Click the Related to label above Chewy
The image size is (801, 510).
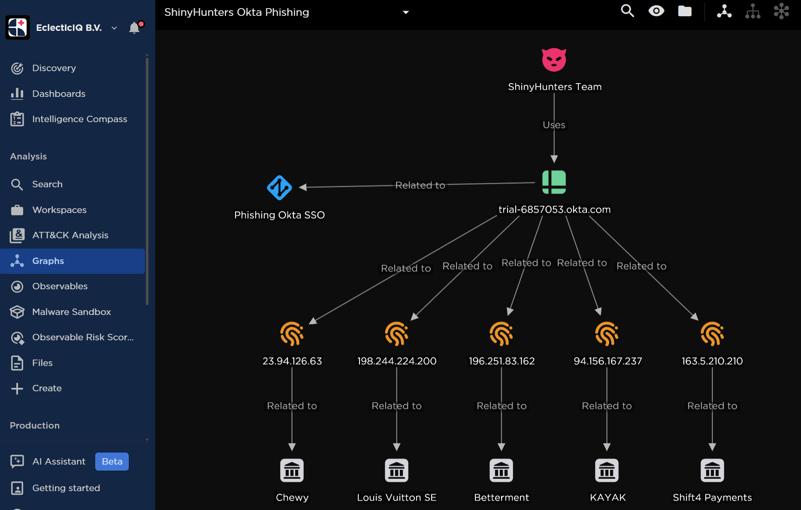point(292,406)
